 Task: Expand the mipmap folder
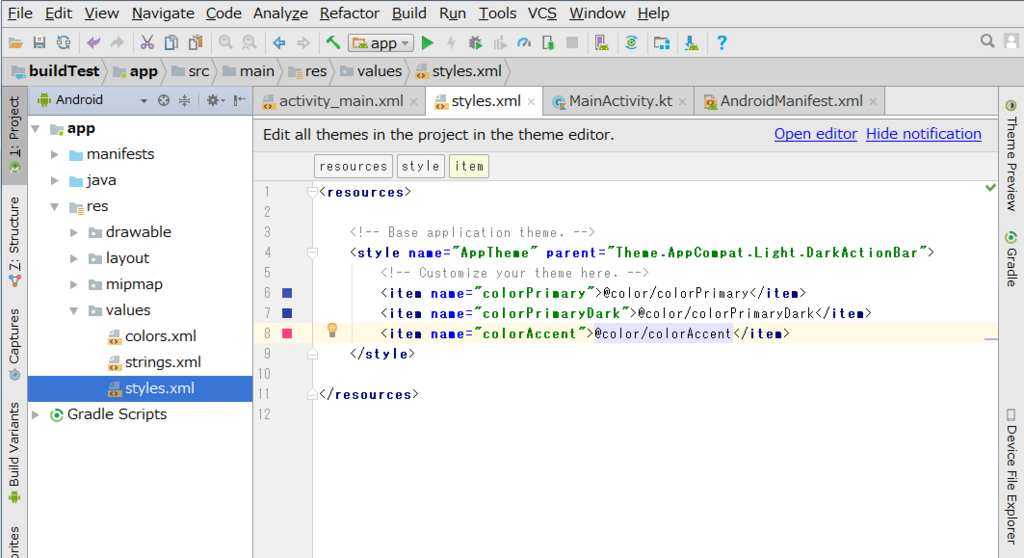(74, 285)
